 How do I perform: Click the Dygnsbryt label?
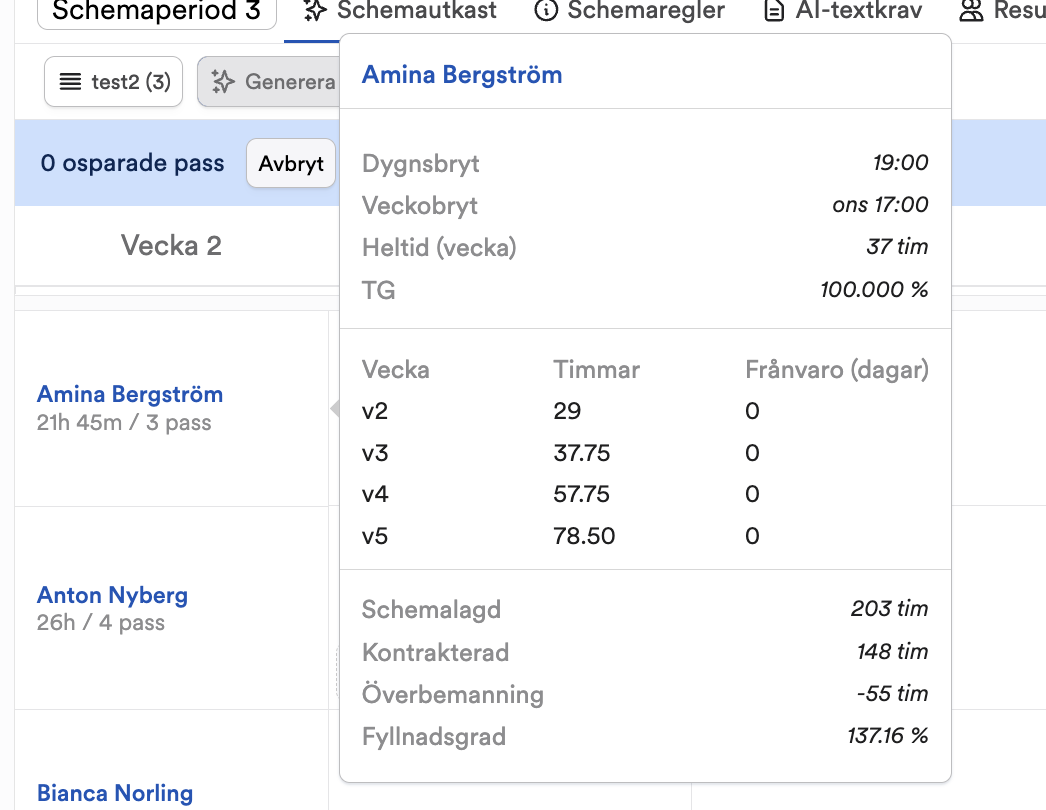421,163
